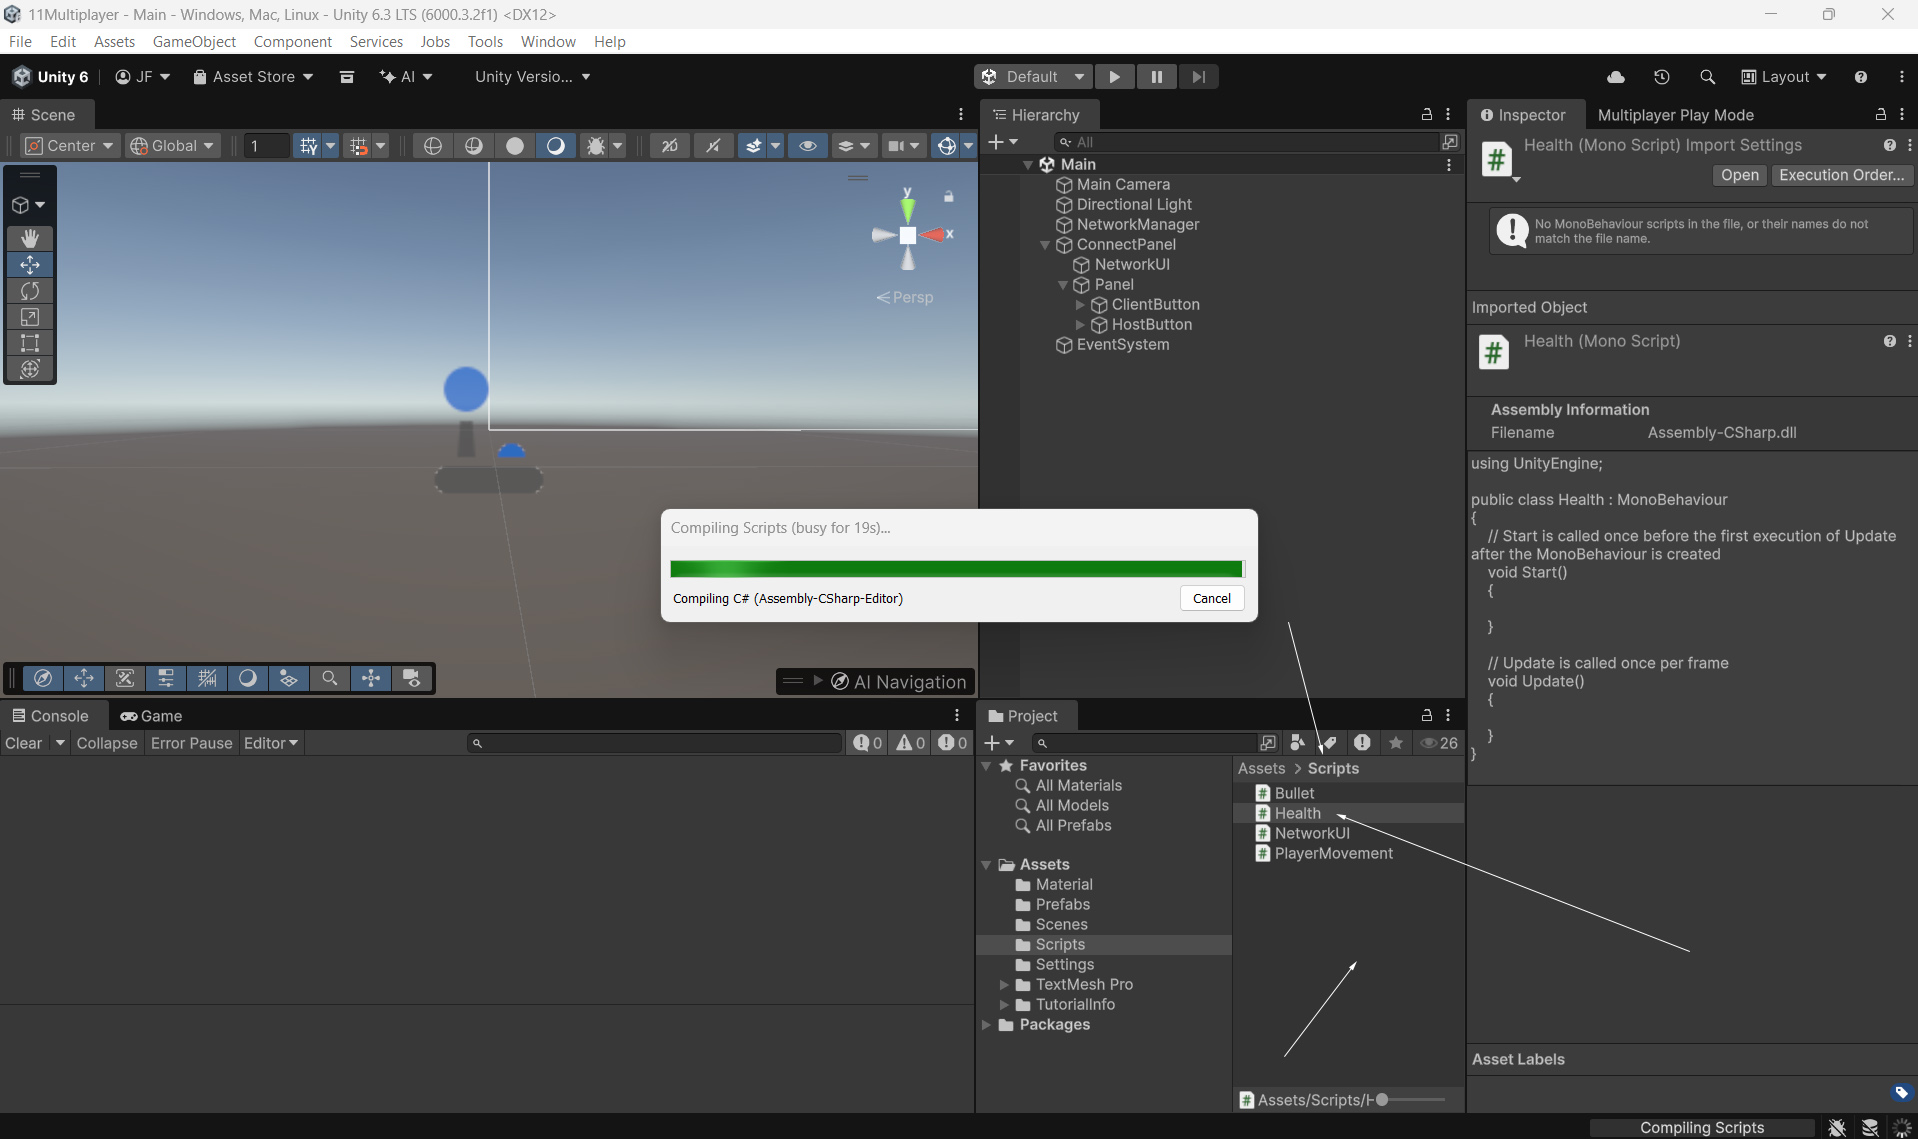Cancel the script compilation dialog
Viewport: 1918px width, 1139px height.
point(1211,598)
